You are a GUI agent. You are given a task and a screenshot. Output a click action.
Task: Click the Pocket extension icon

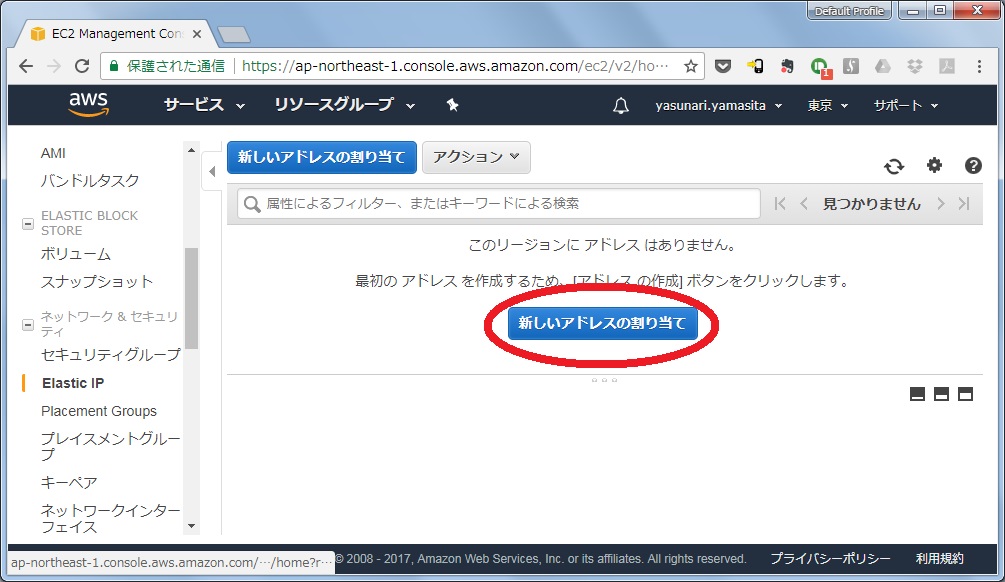click(x=723, y=66)
